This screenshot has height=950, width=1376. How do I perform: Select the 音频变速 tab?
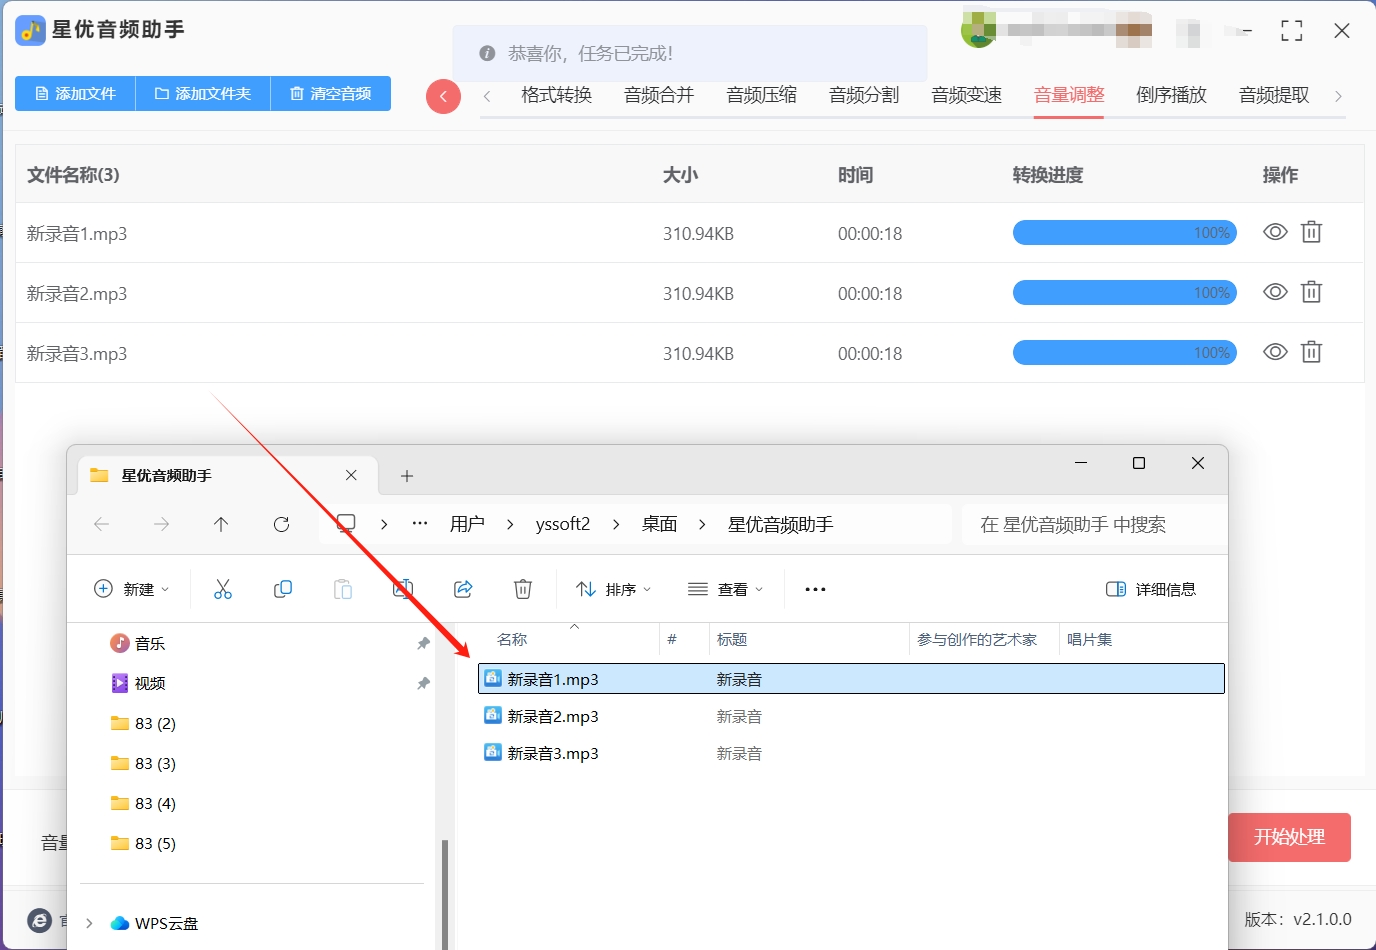tap(967, 95)
